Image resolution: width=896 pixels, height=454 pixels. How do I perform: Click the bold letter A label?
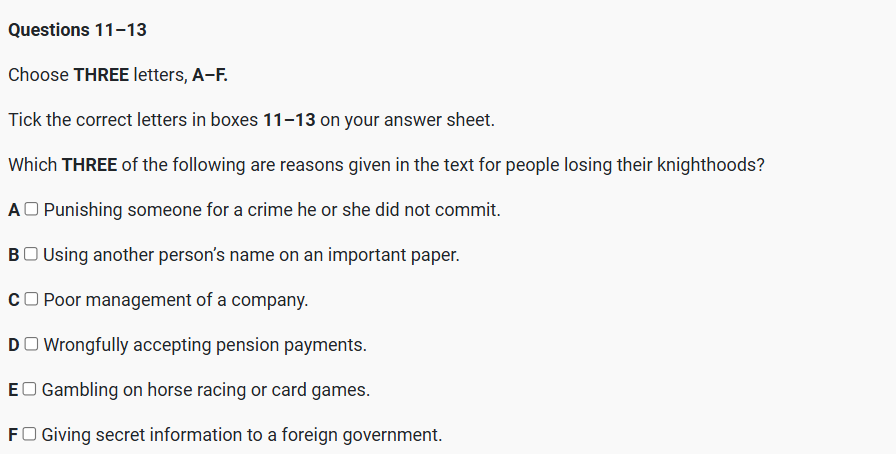(x=14, y=210)
